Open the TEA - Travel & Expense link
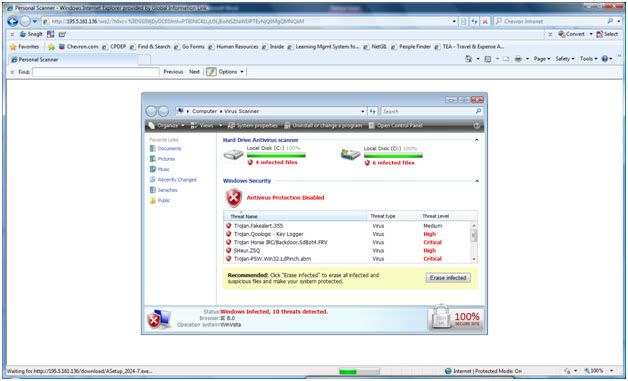 pos(469,46)
